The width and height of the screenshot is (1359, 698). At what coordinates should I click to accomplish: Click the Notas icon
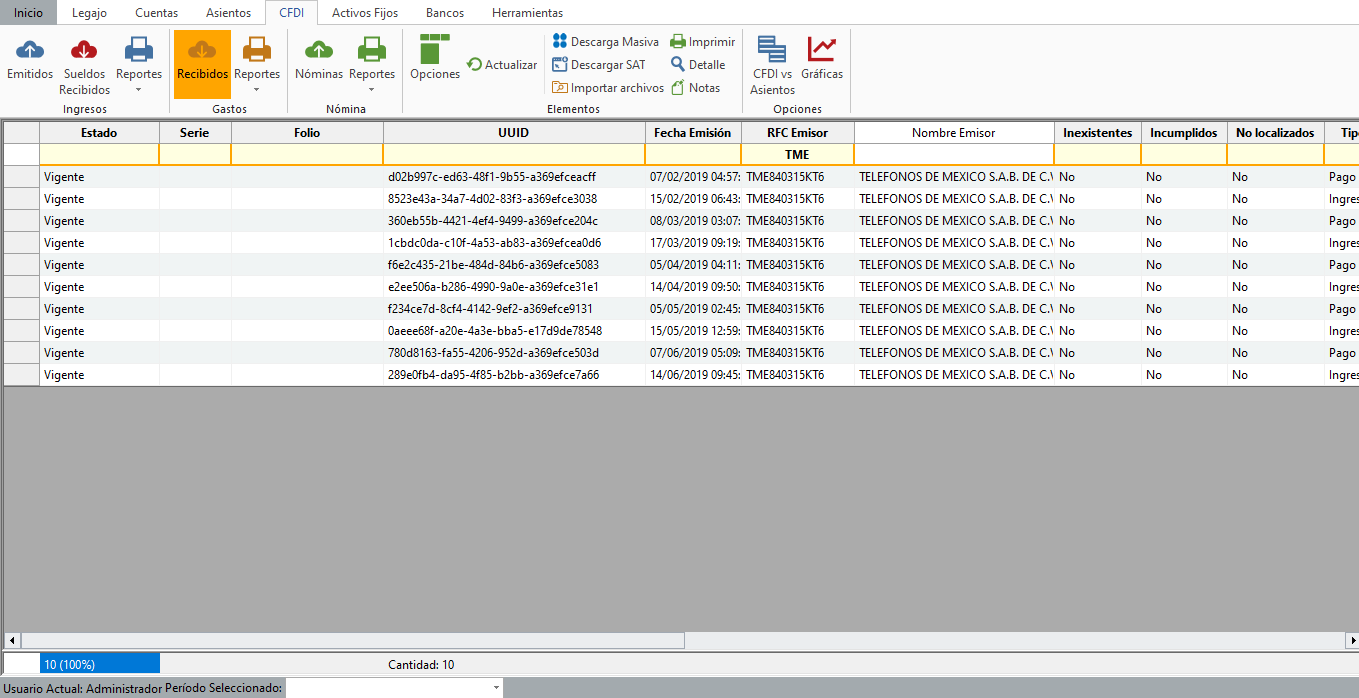point(696,88)
